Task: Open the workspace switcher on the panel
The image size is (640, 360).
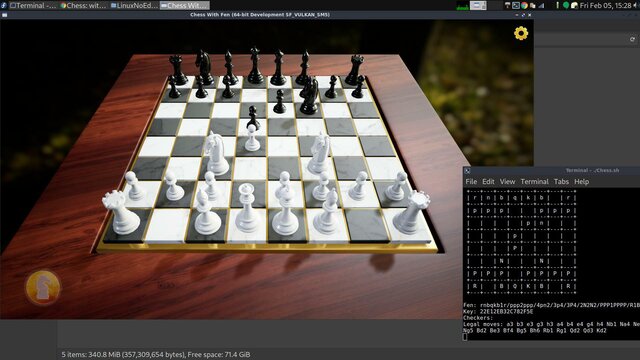Action: coord(478,5)
